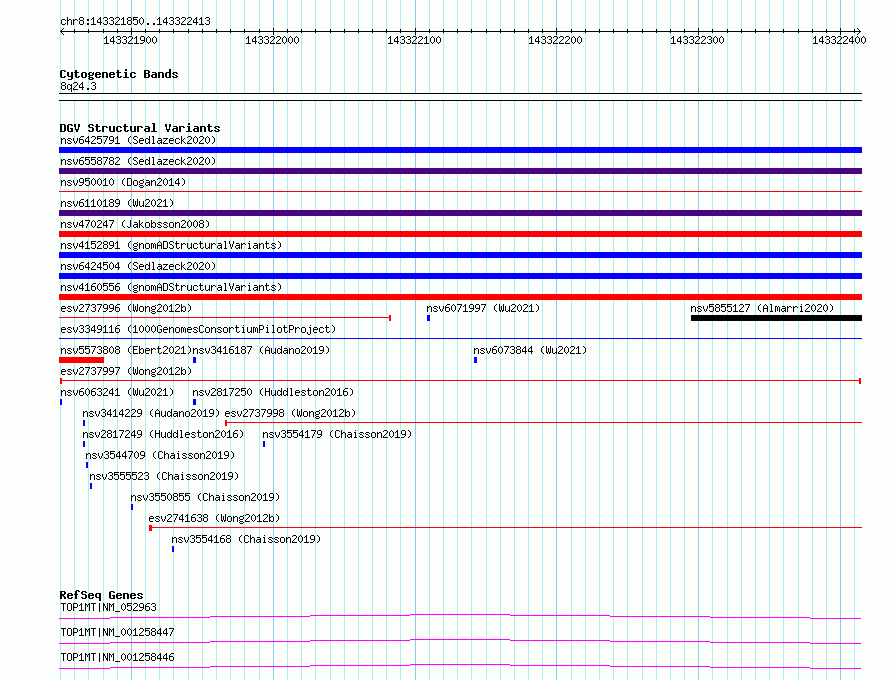
Task: Click the TOP1MT|NM_052963 gene label
Action: 108,607
